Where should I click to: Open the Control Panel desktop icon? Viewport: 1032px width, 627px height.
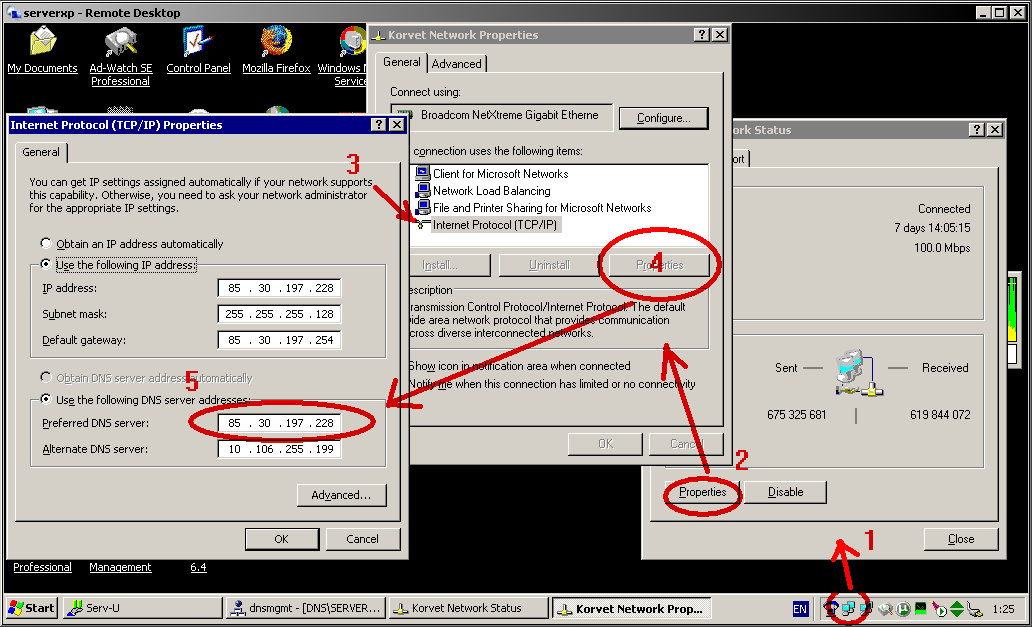tap(197, 42)
